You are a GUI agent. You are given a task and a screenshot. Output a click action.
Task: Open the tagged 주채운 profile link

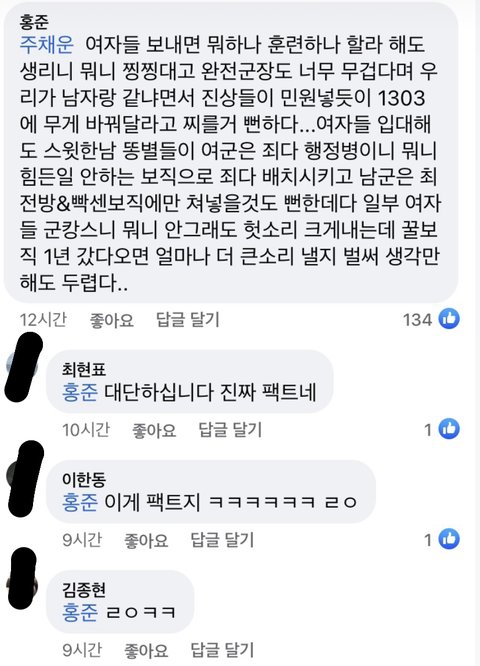pyautogui.click(x=47, y=45)
